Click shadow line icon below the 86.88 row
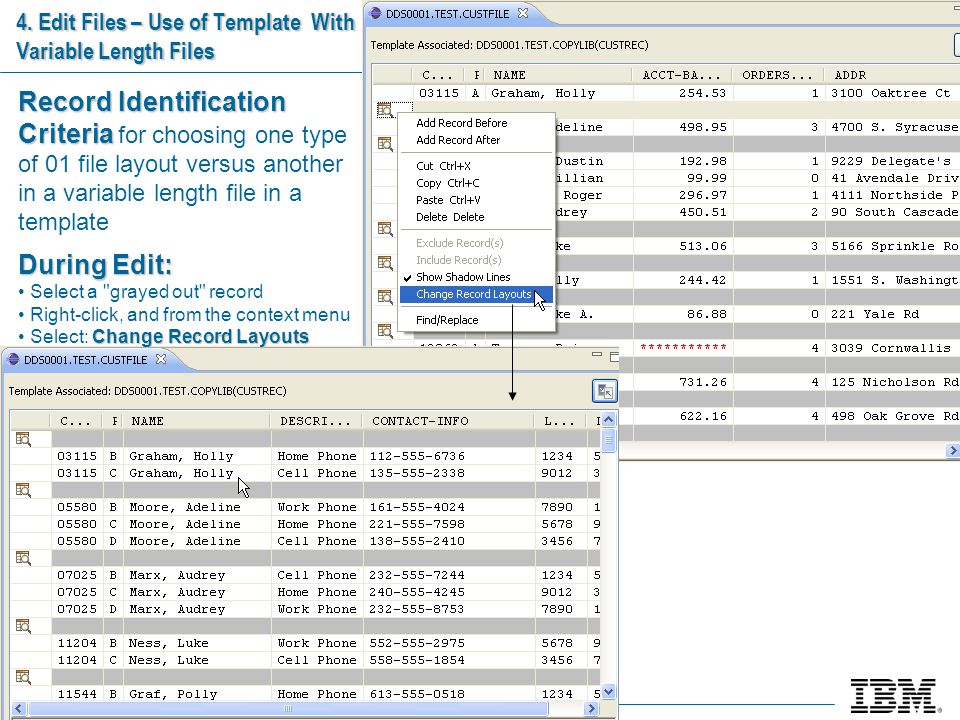Screen dimensions: 960x720 (385, 331)
